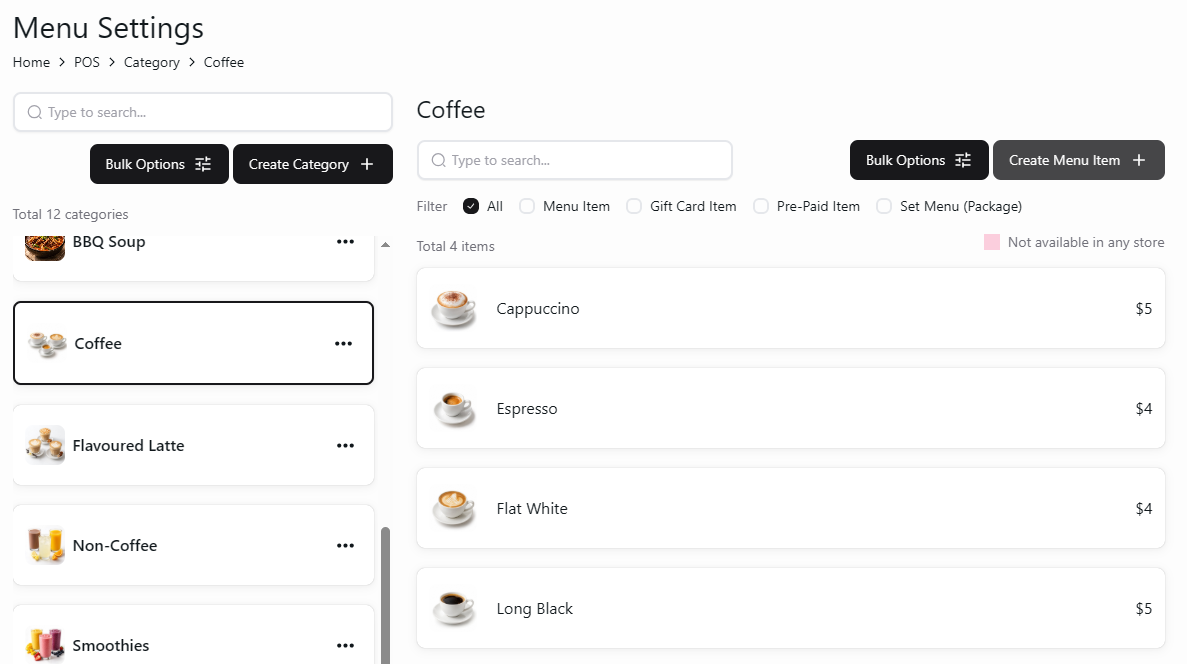Open the Flavoured Latte three-dot menu
The height and width of the screenshot is (664, 1187).
(345, 445)
